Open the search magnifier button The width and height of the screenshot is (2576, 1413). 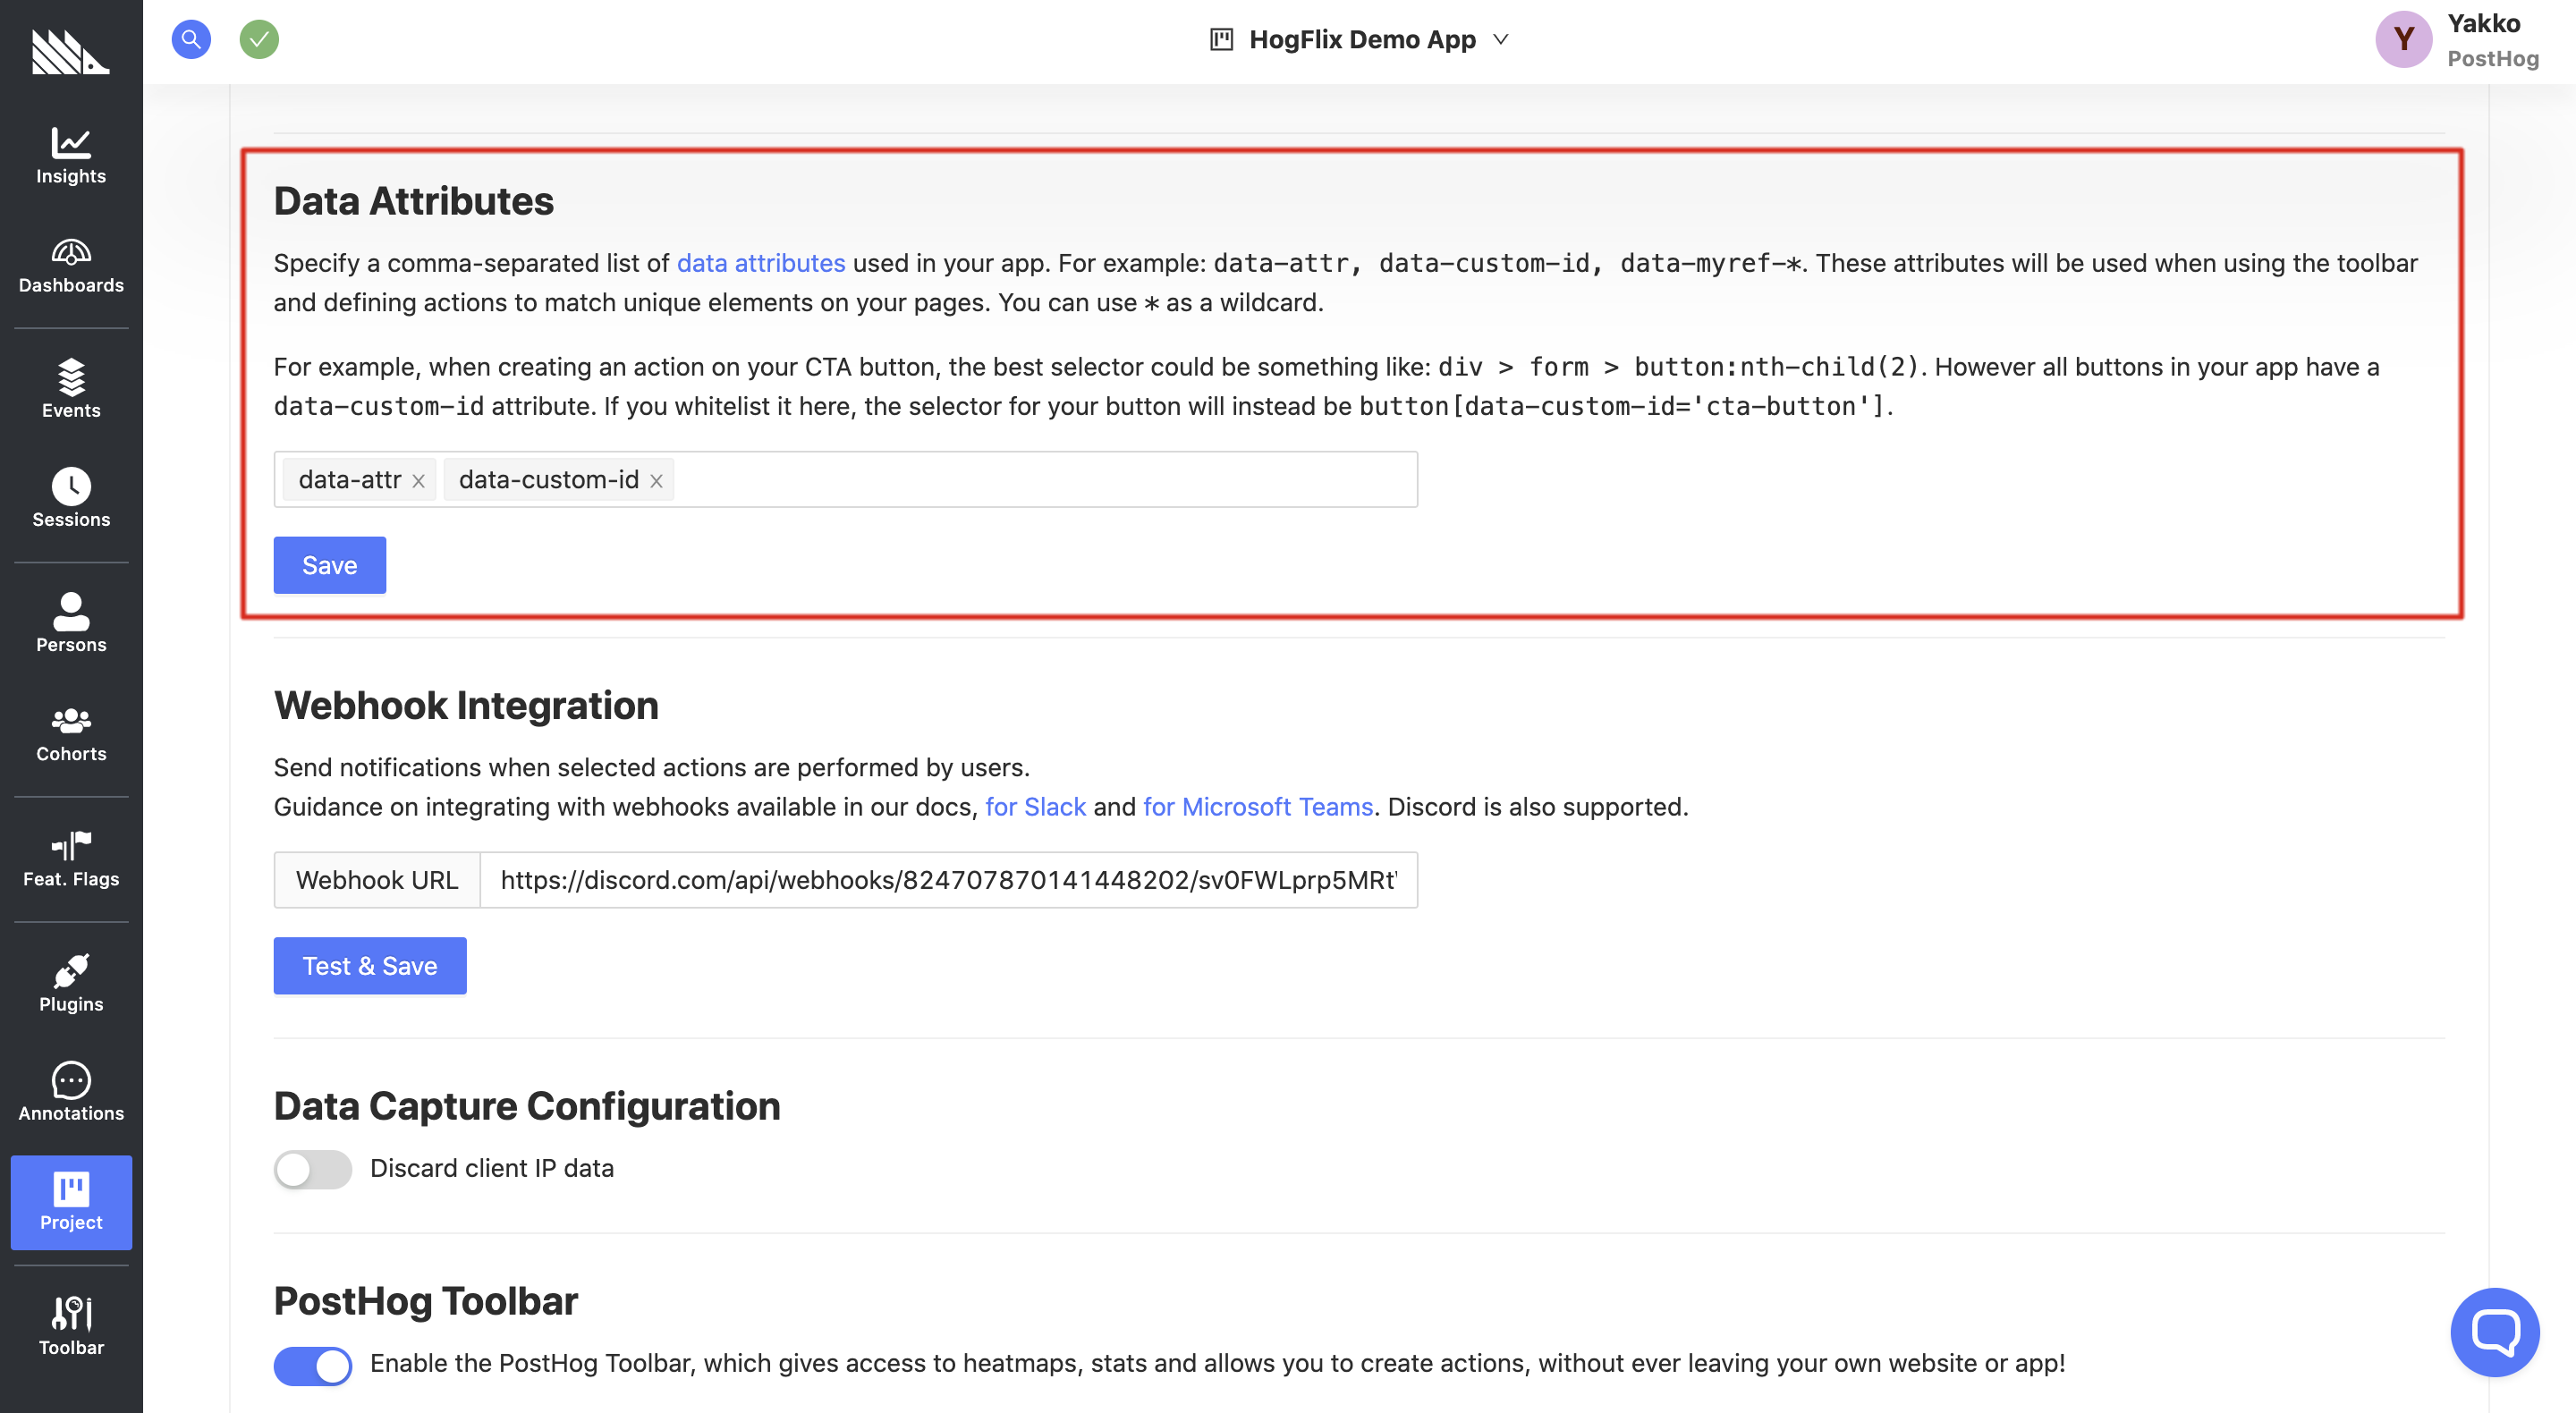coord(191,39)
